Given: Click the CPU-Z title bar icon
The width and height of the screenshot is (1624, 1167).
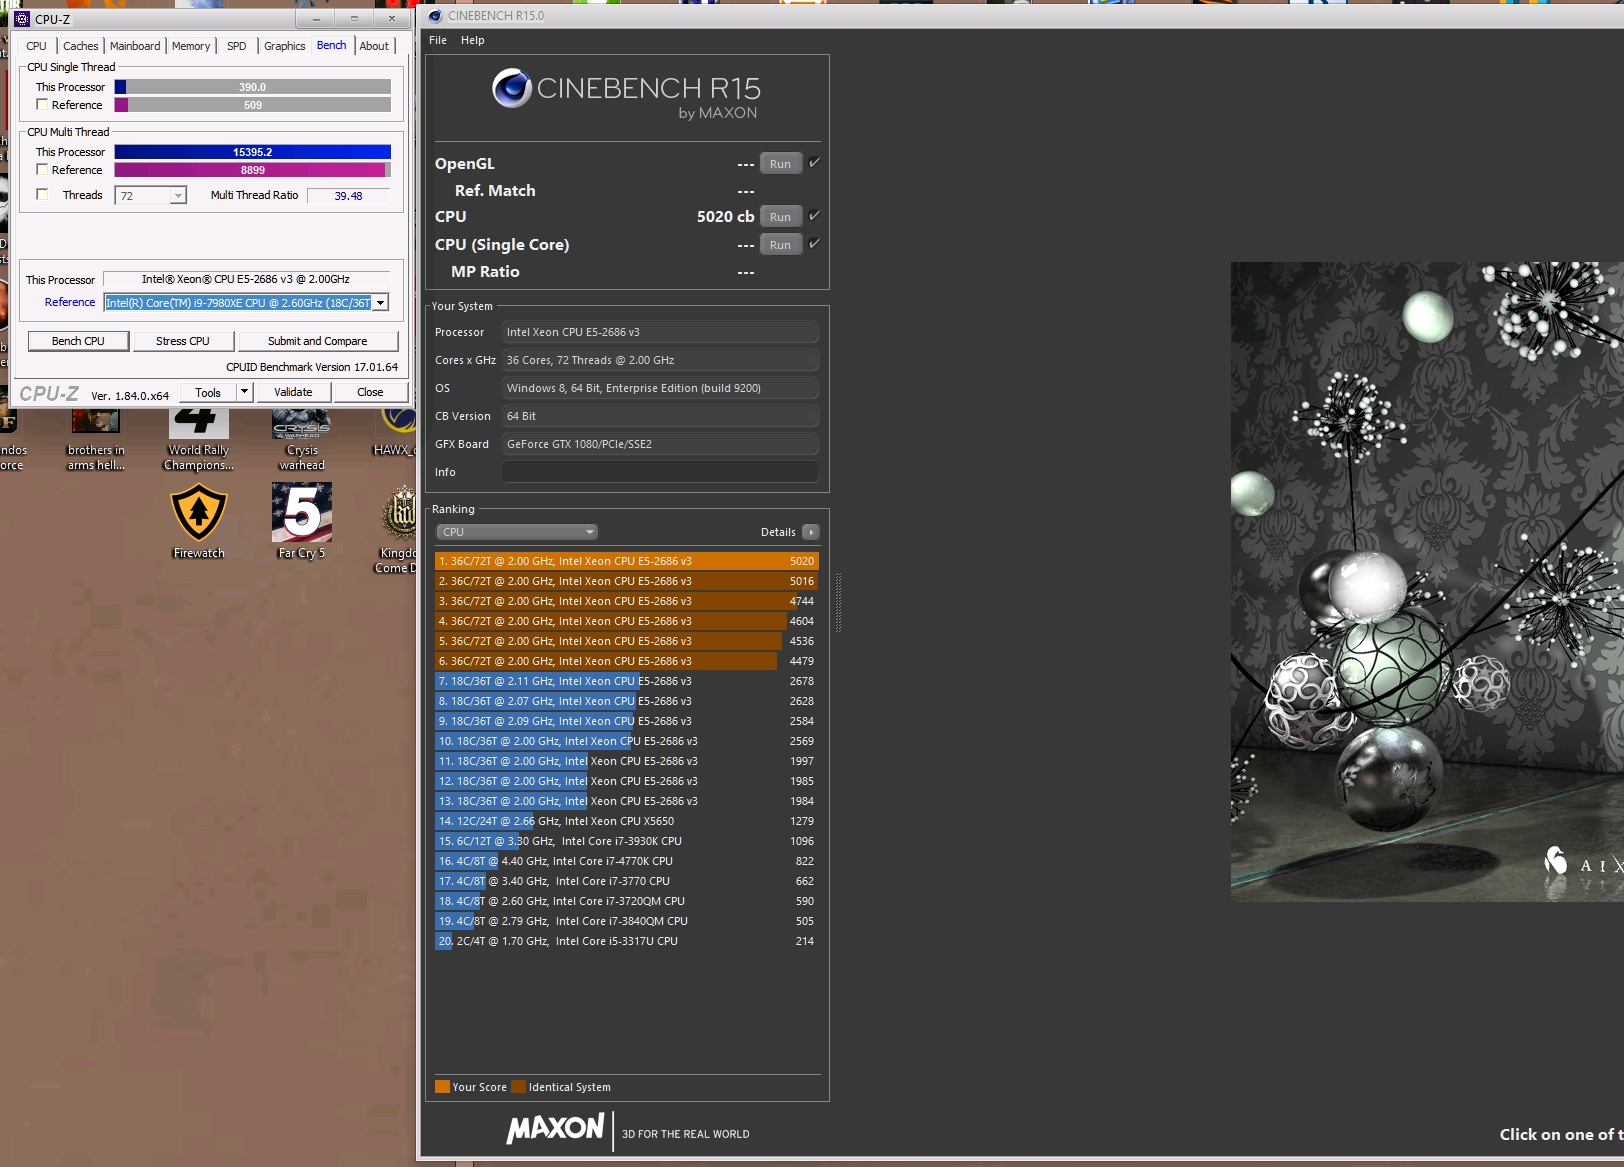Looking at the screenshot, I should (22, 19).
